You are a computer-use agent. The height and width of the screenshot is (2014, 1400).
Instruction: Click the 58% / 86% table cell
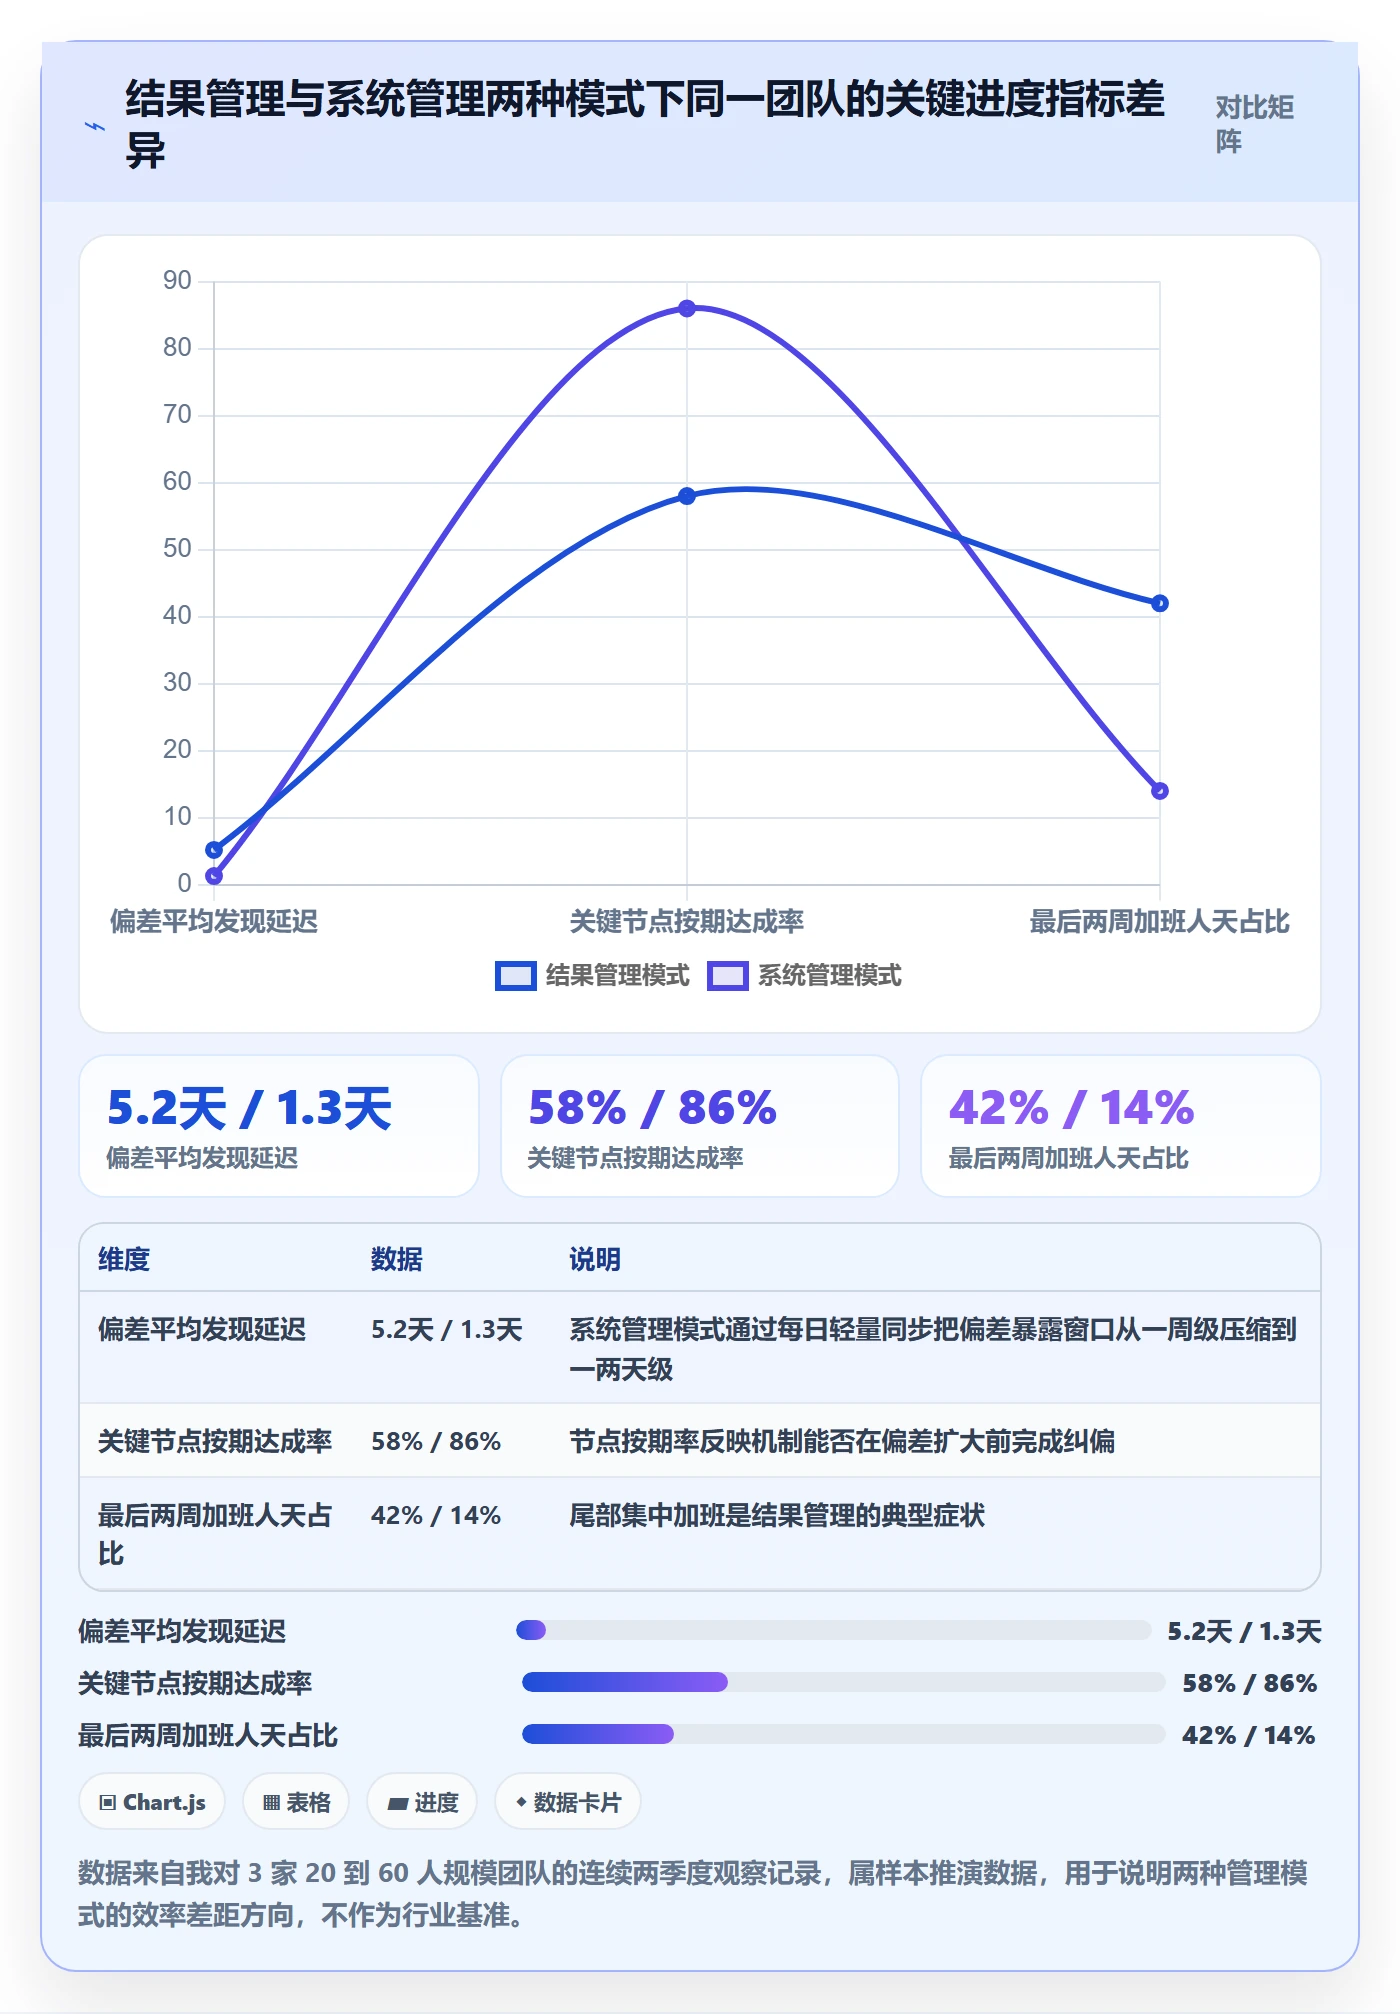pos(436,1441)
